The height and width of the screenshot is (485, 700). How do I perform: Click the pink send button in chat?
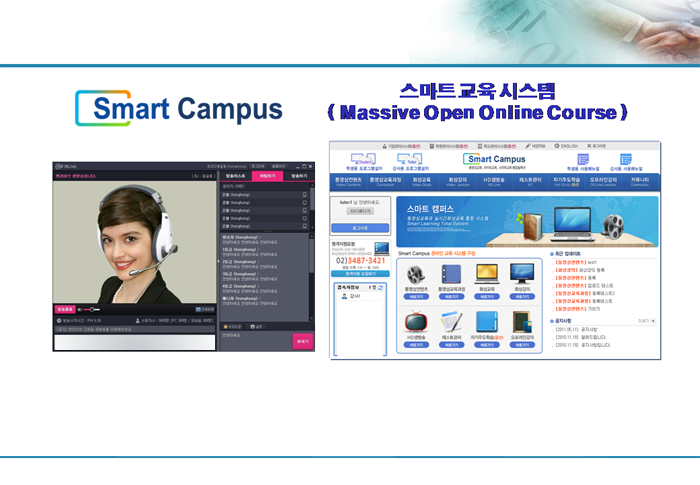pos(303,341)
